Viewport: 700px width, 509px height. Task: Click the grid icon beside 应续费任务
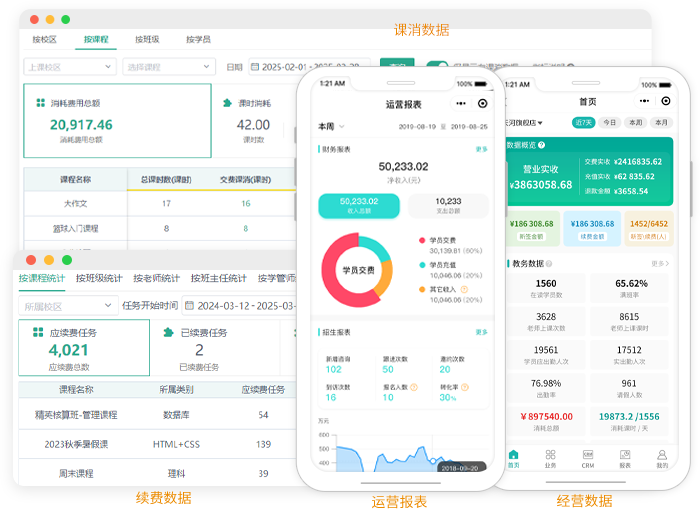click(38, 332)
